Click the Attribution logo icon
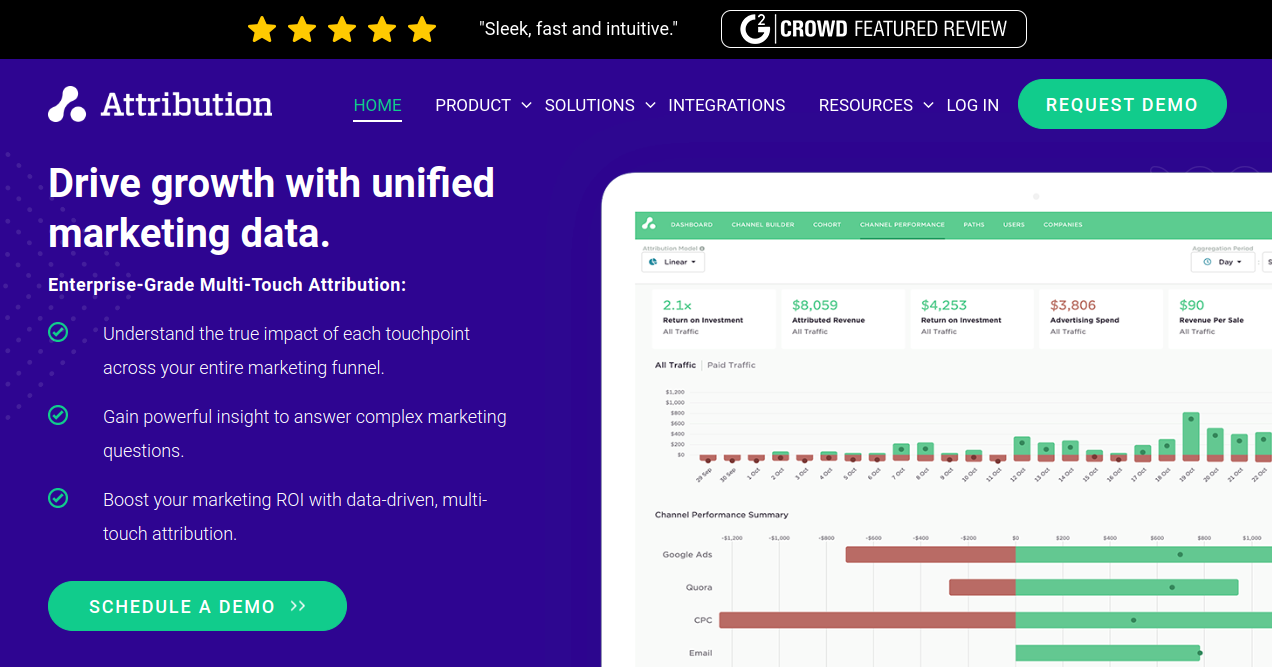 coord(67,104)
